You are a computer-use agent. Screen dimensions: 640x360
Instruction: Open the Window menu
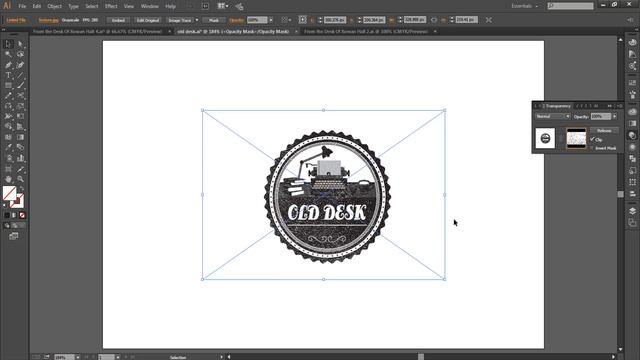click(x=149, y=6)
